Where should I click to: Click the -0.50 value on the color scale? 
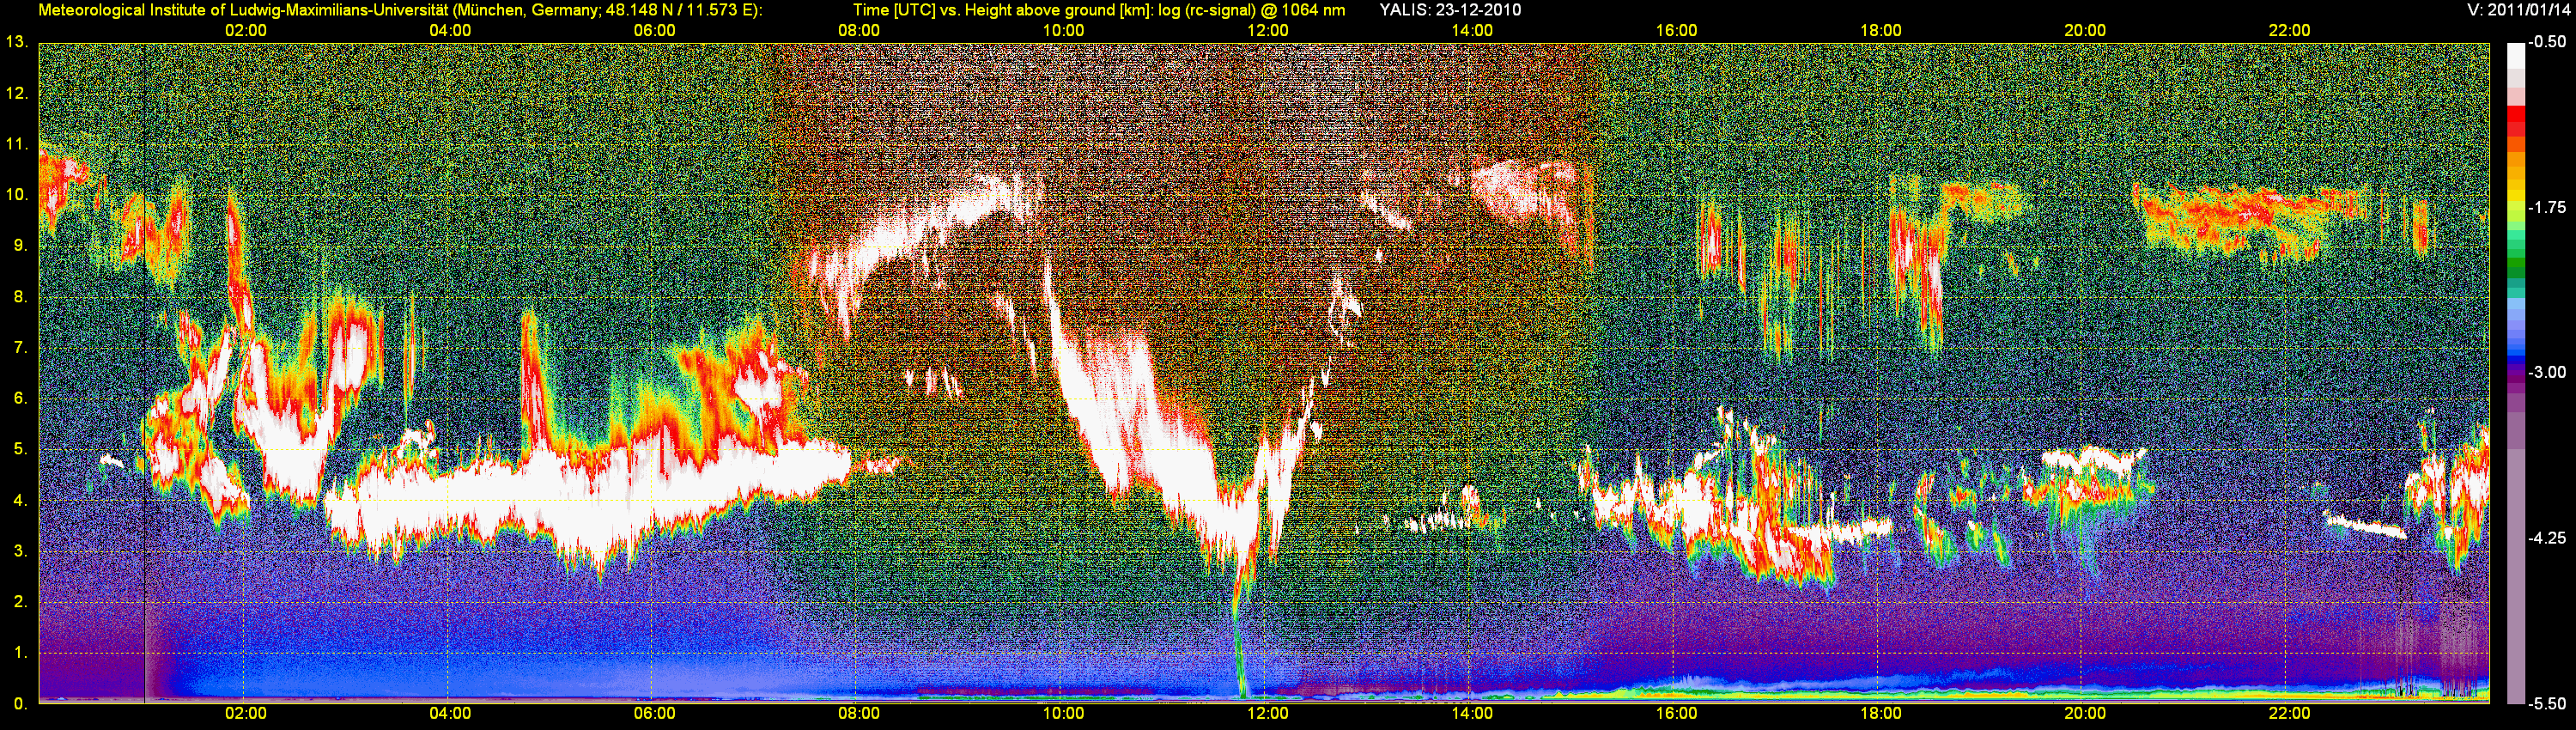[x=2546, y=42]
